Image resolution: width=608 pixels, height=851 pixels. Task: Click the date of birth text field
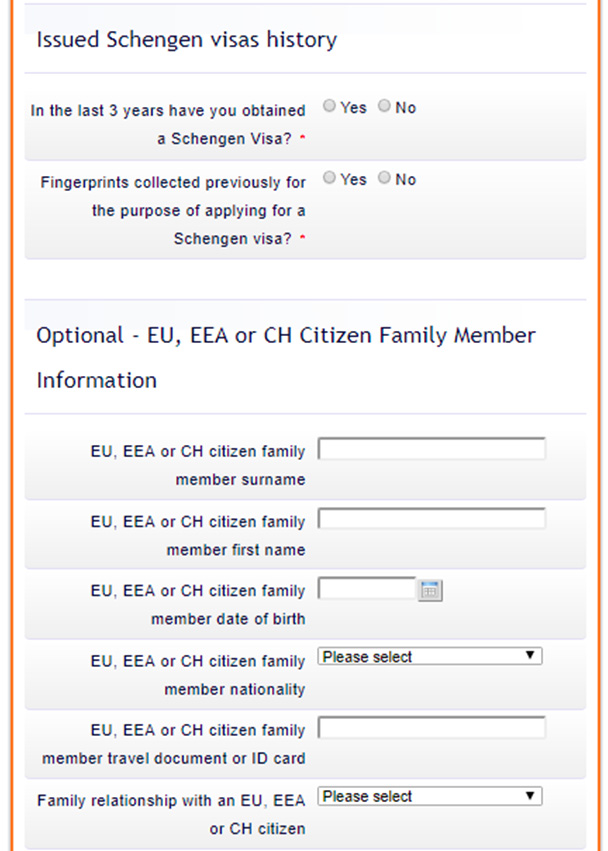[367, 589]
